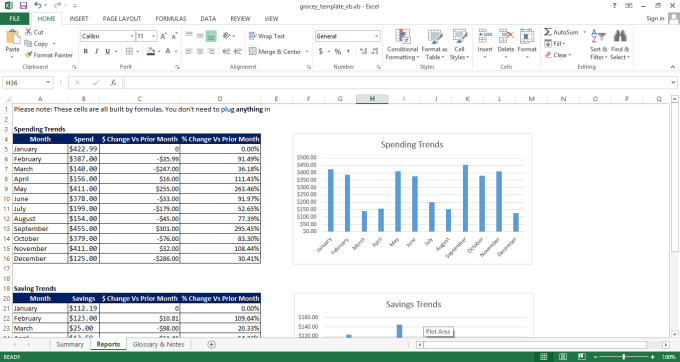Increase font size with larger A icon
Viewport: 680px width, 362px height.
tap(163, 36)
